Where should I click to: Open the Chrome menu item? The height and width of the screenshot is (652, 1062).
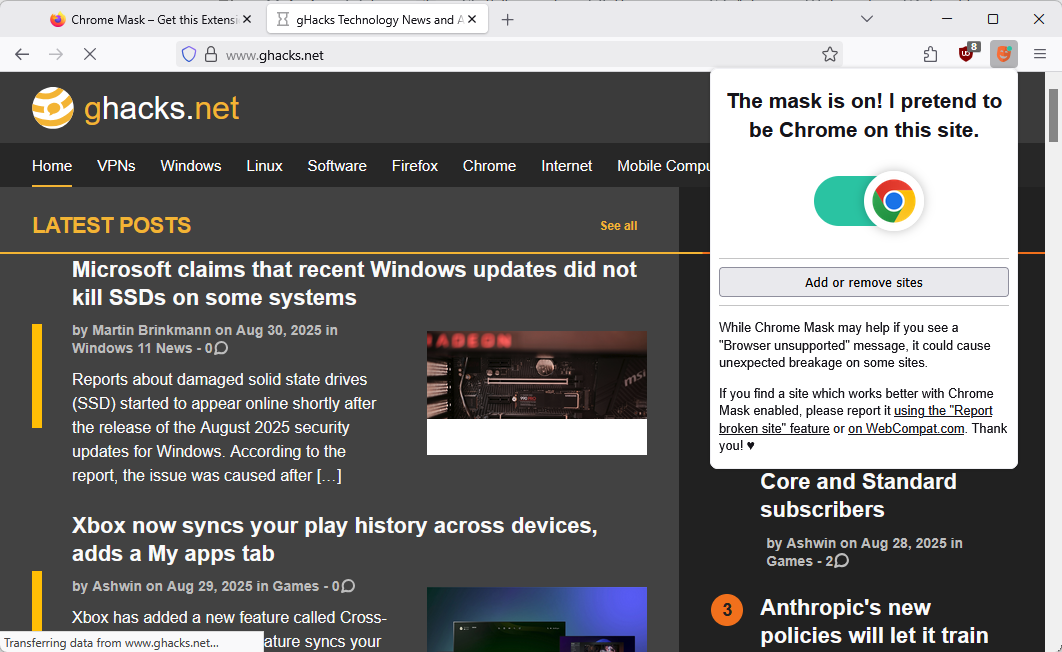(489, 166)
